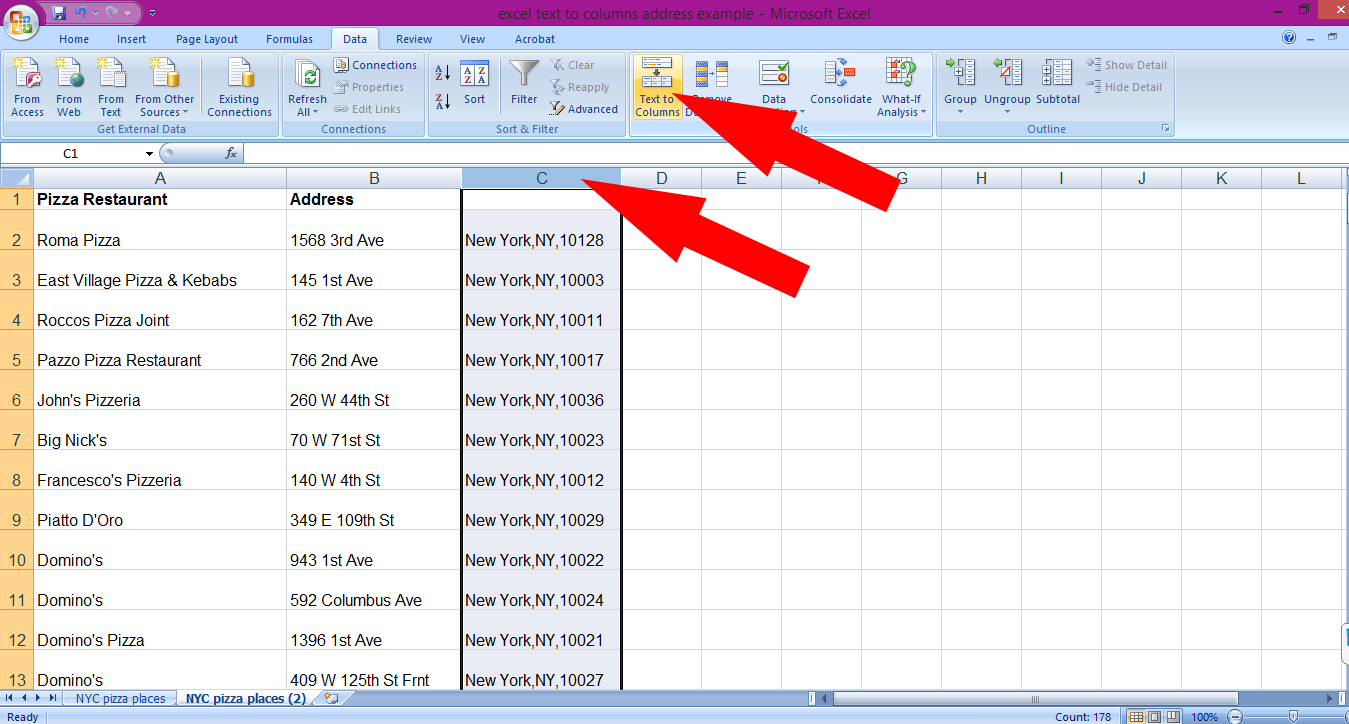1349x724 pixels.
Task: Select the Address header cell
Action: pos(374,199)
